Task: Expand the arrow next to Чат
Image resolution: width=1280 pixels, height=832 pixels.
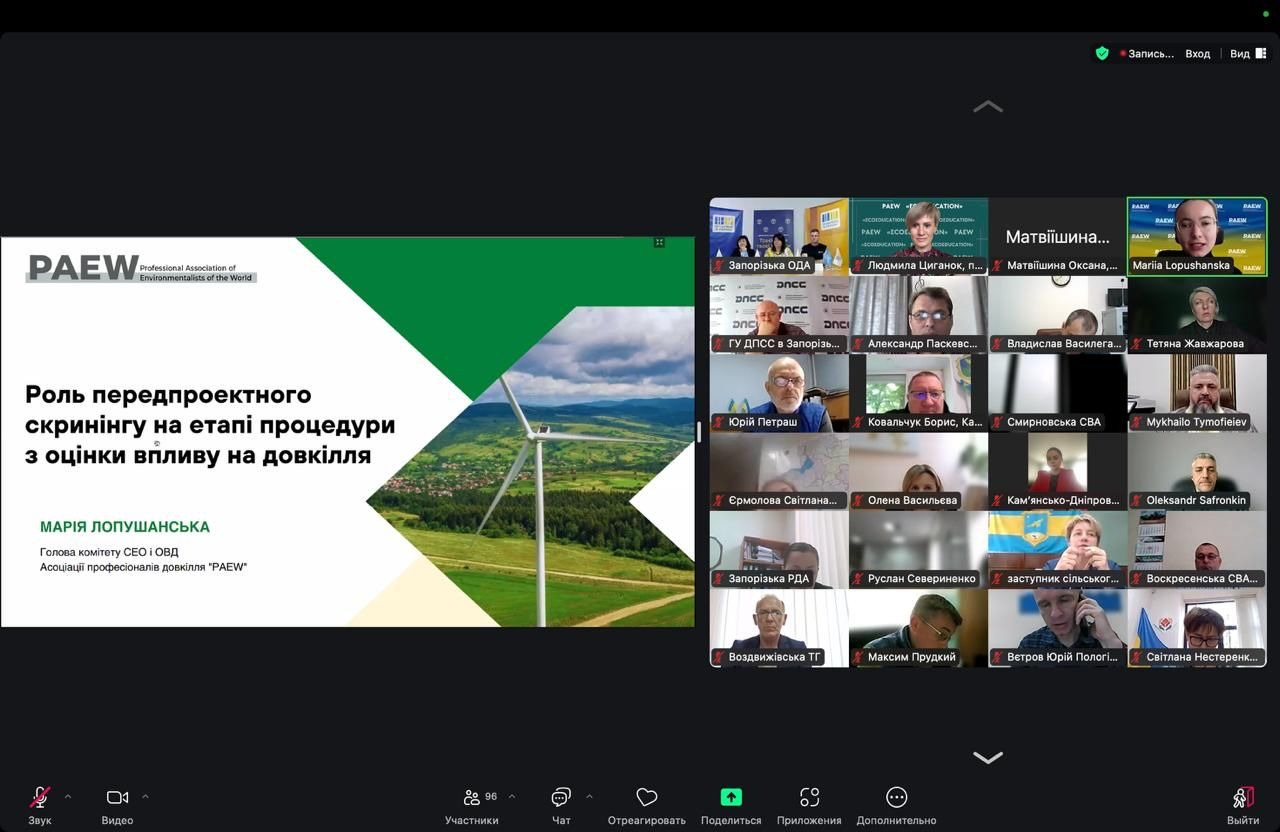Action: tap(589, 797)
